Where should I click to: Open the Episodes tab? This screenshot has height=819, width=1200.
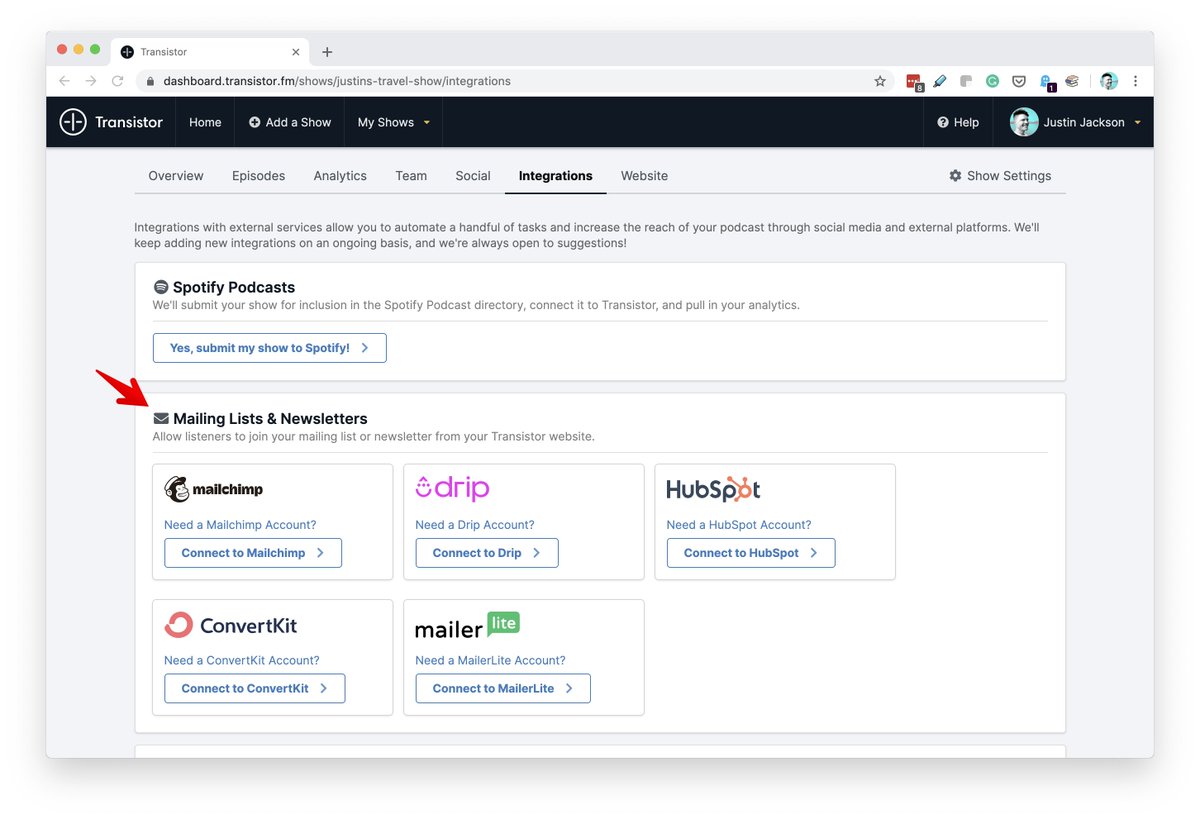[x=258, y=176]
